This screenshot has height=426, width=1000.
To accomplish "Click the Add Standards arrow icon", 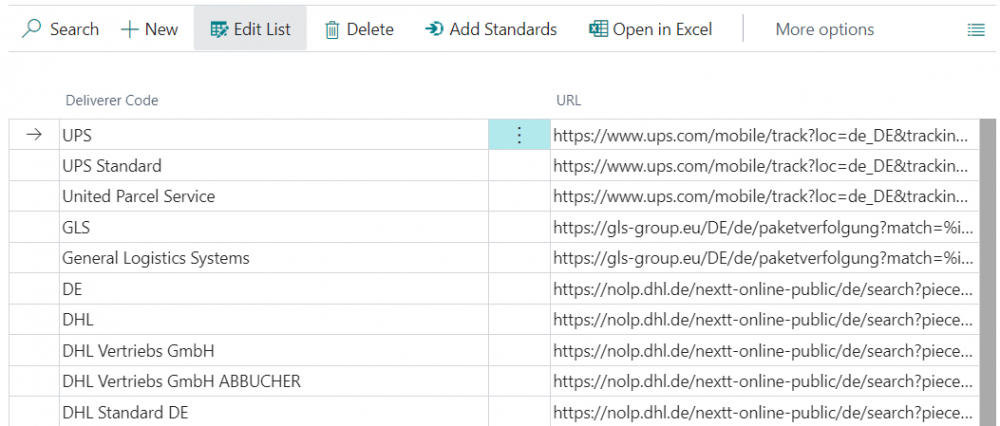I will point(434,29).
